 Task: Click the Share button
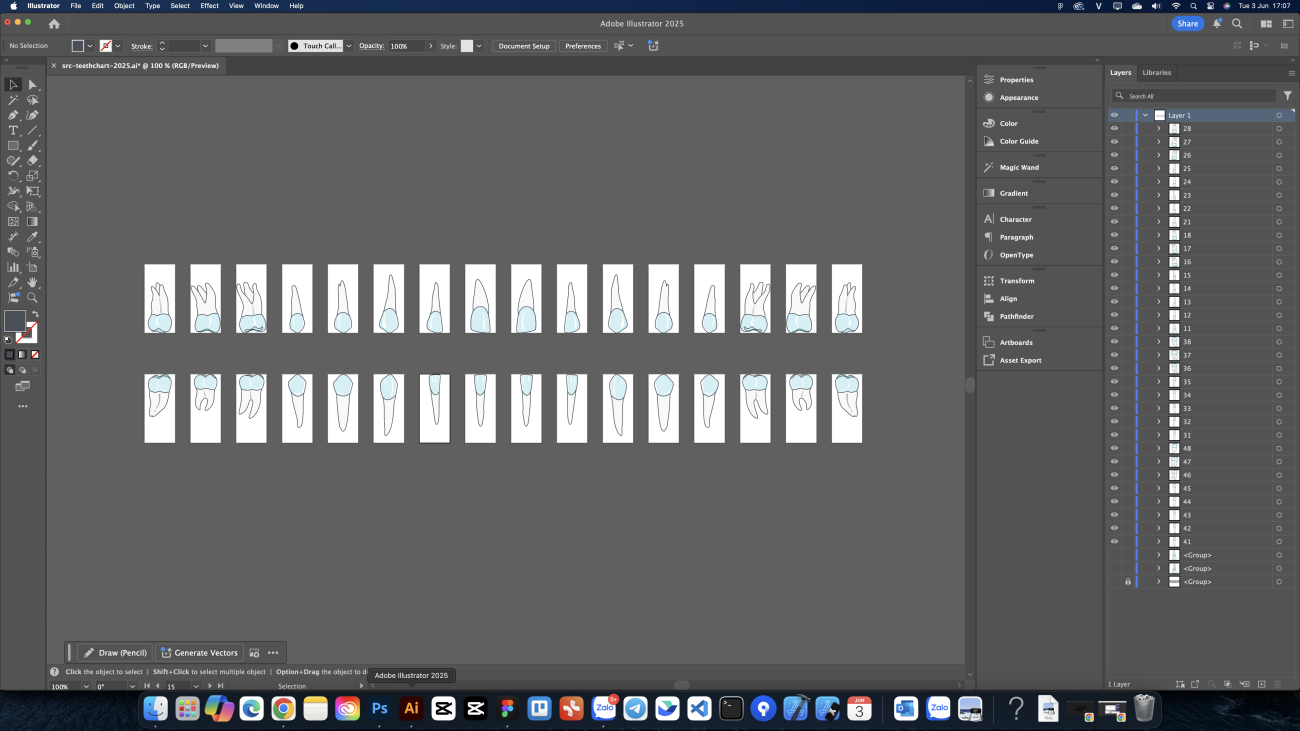1187,24
